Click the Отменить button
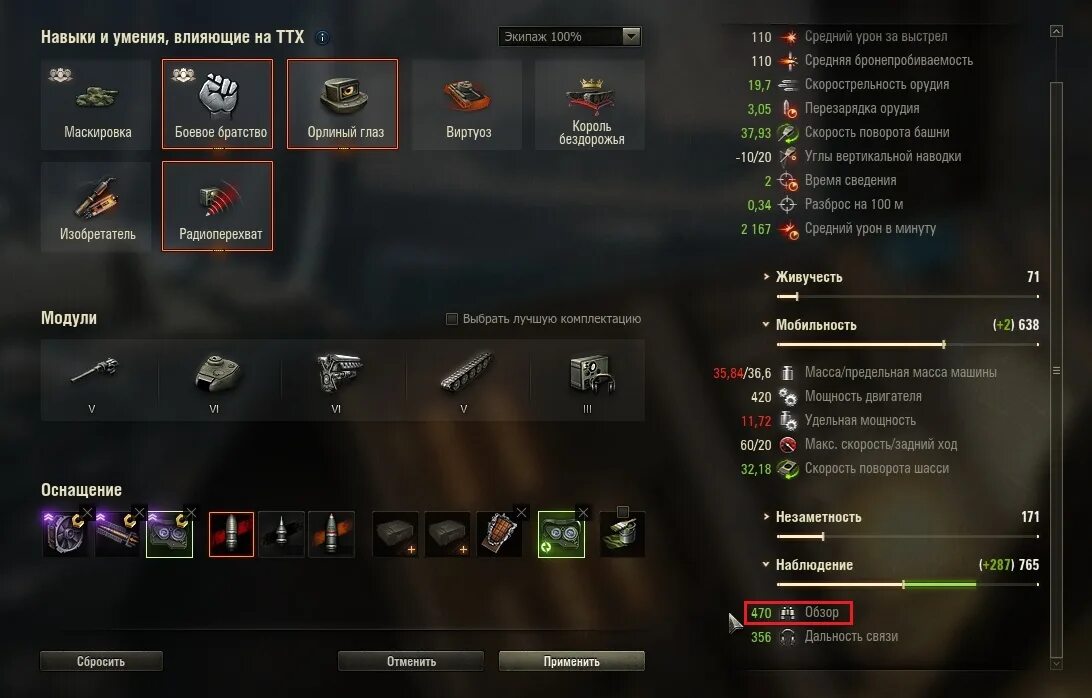The height and width of the screenshot is (698, 1092). [411, 661]
